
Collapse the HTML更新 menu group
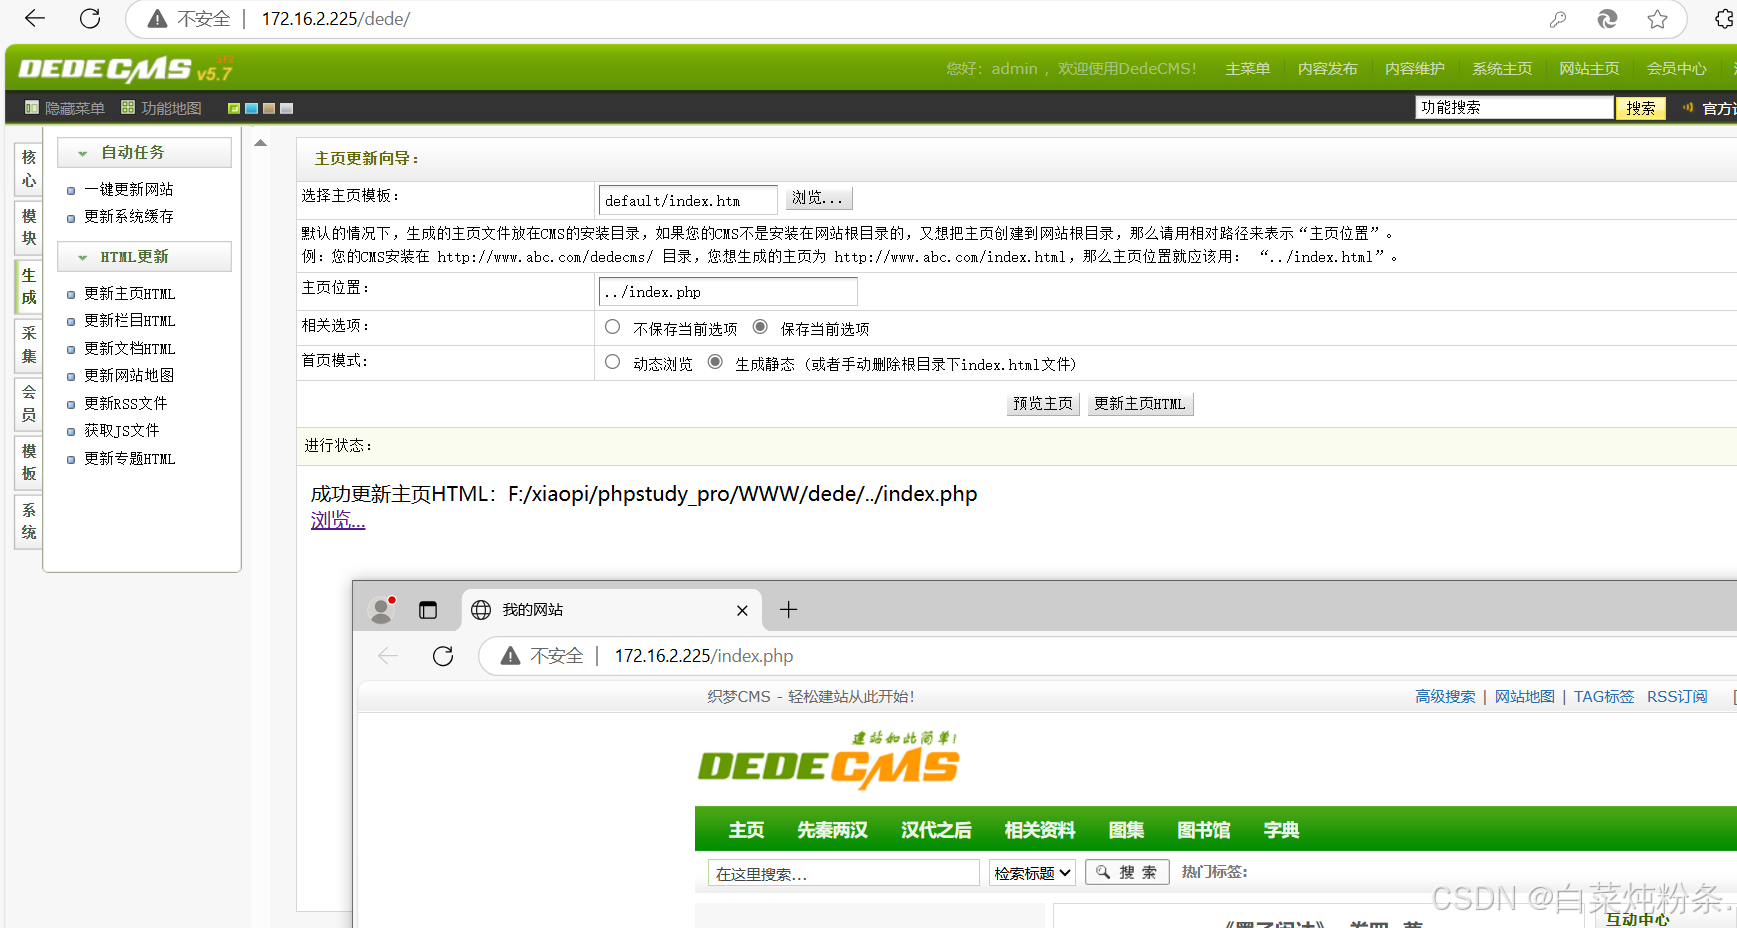pos(144,256)
